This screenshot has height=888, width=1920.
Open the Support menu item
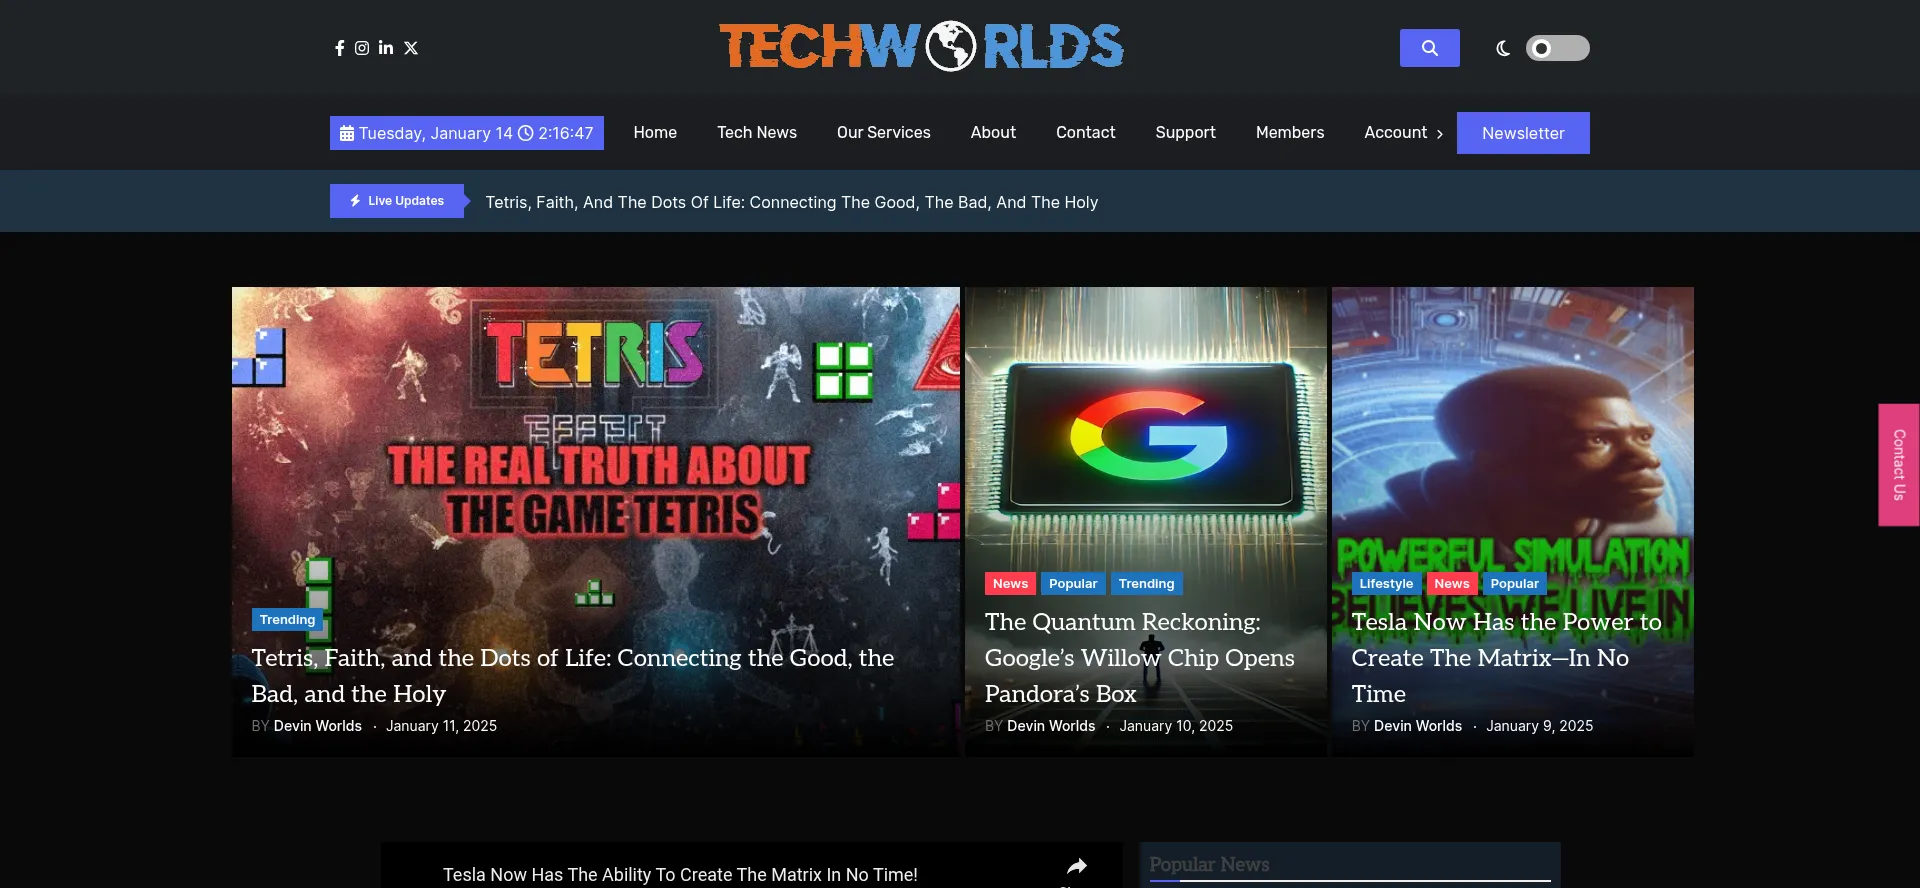pyautogui.click(x=1185, y=132)
